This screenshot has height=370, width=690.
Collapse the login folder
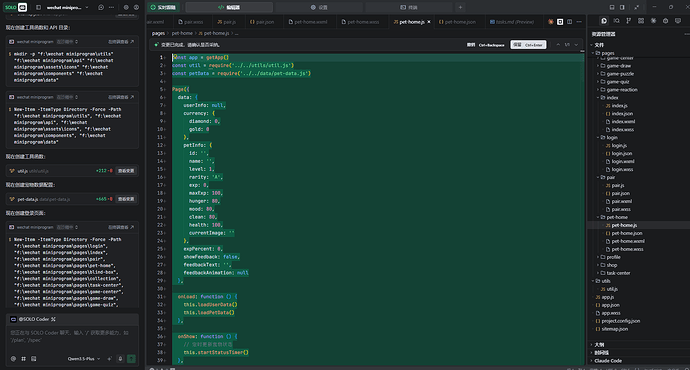coord(612,138)
